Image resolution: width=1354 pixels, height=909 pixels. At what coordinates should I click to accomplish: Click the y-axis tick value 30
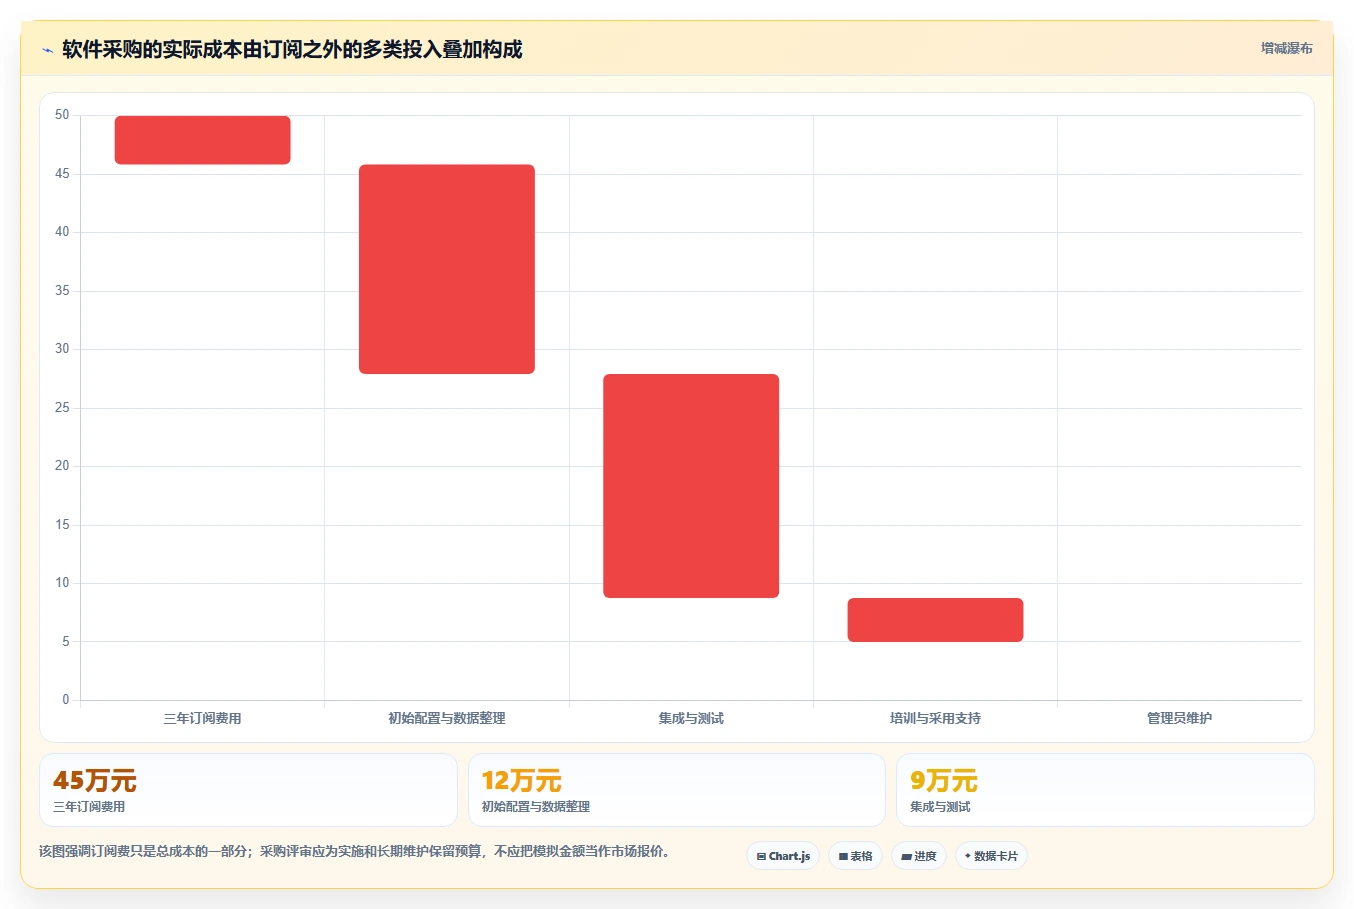tap(62, 349)
